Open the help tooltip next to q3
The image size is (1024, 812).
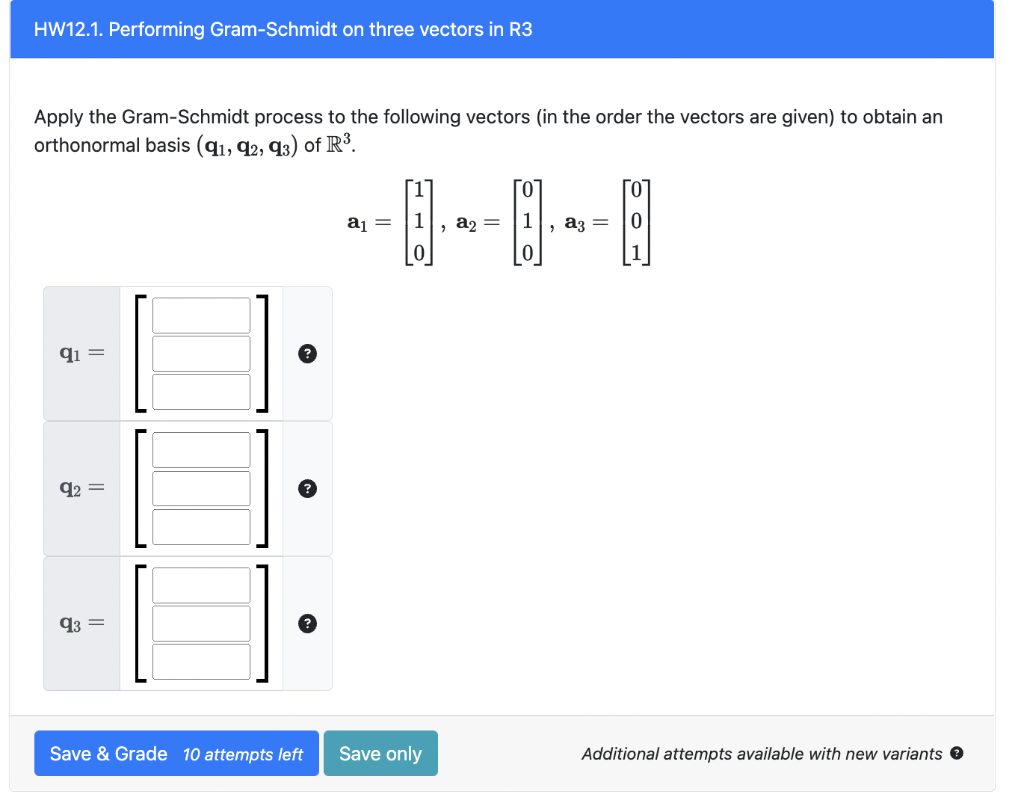point(307,623)
